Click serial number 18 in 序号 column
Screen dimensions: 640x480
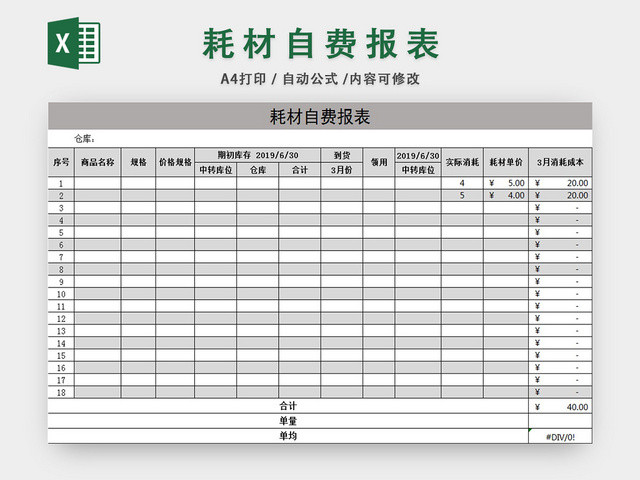tap(61, 392)
